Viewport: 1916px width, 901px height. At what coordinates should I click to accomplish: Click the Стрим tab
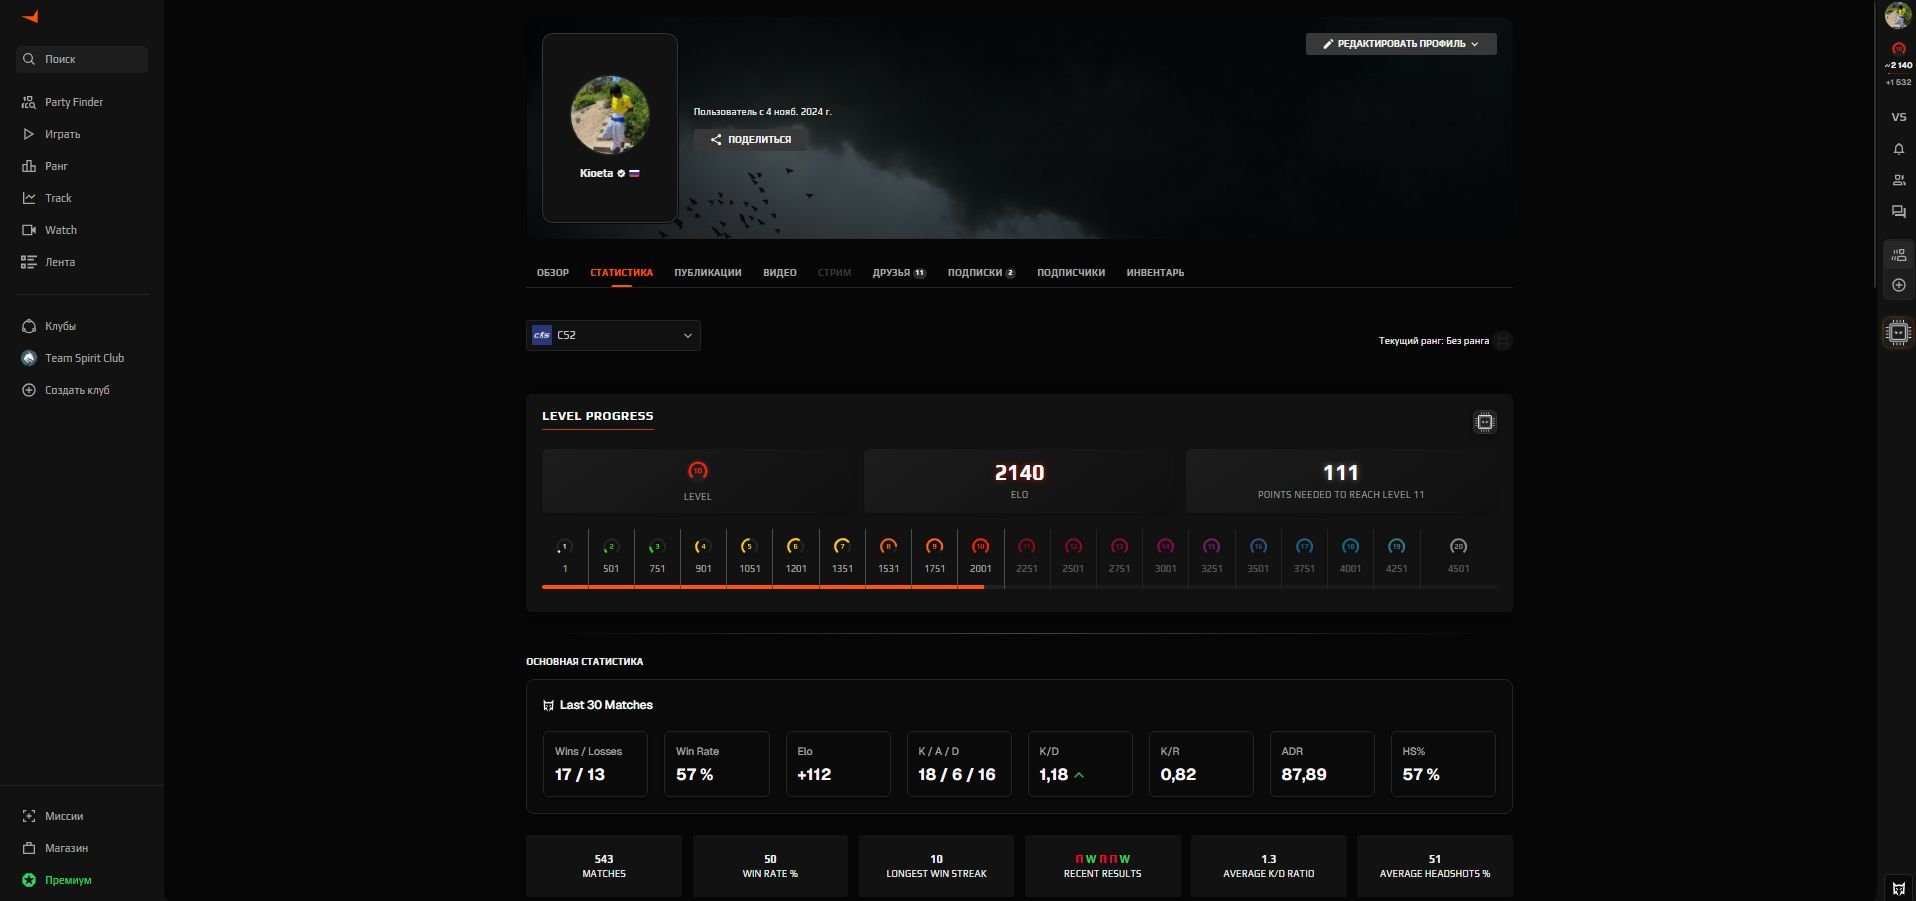click(x=834, y=272)
